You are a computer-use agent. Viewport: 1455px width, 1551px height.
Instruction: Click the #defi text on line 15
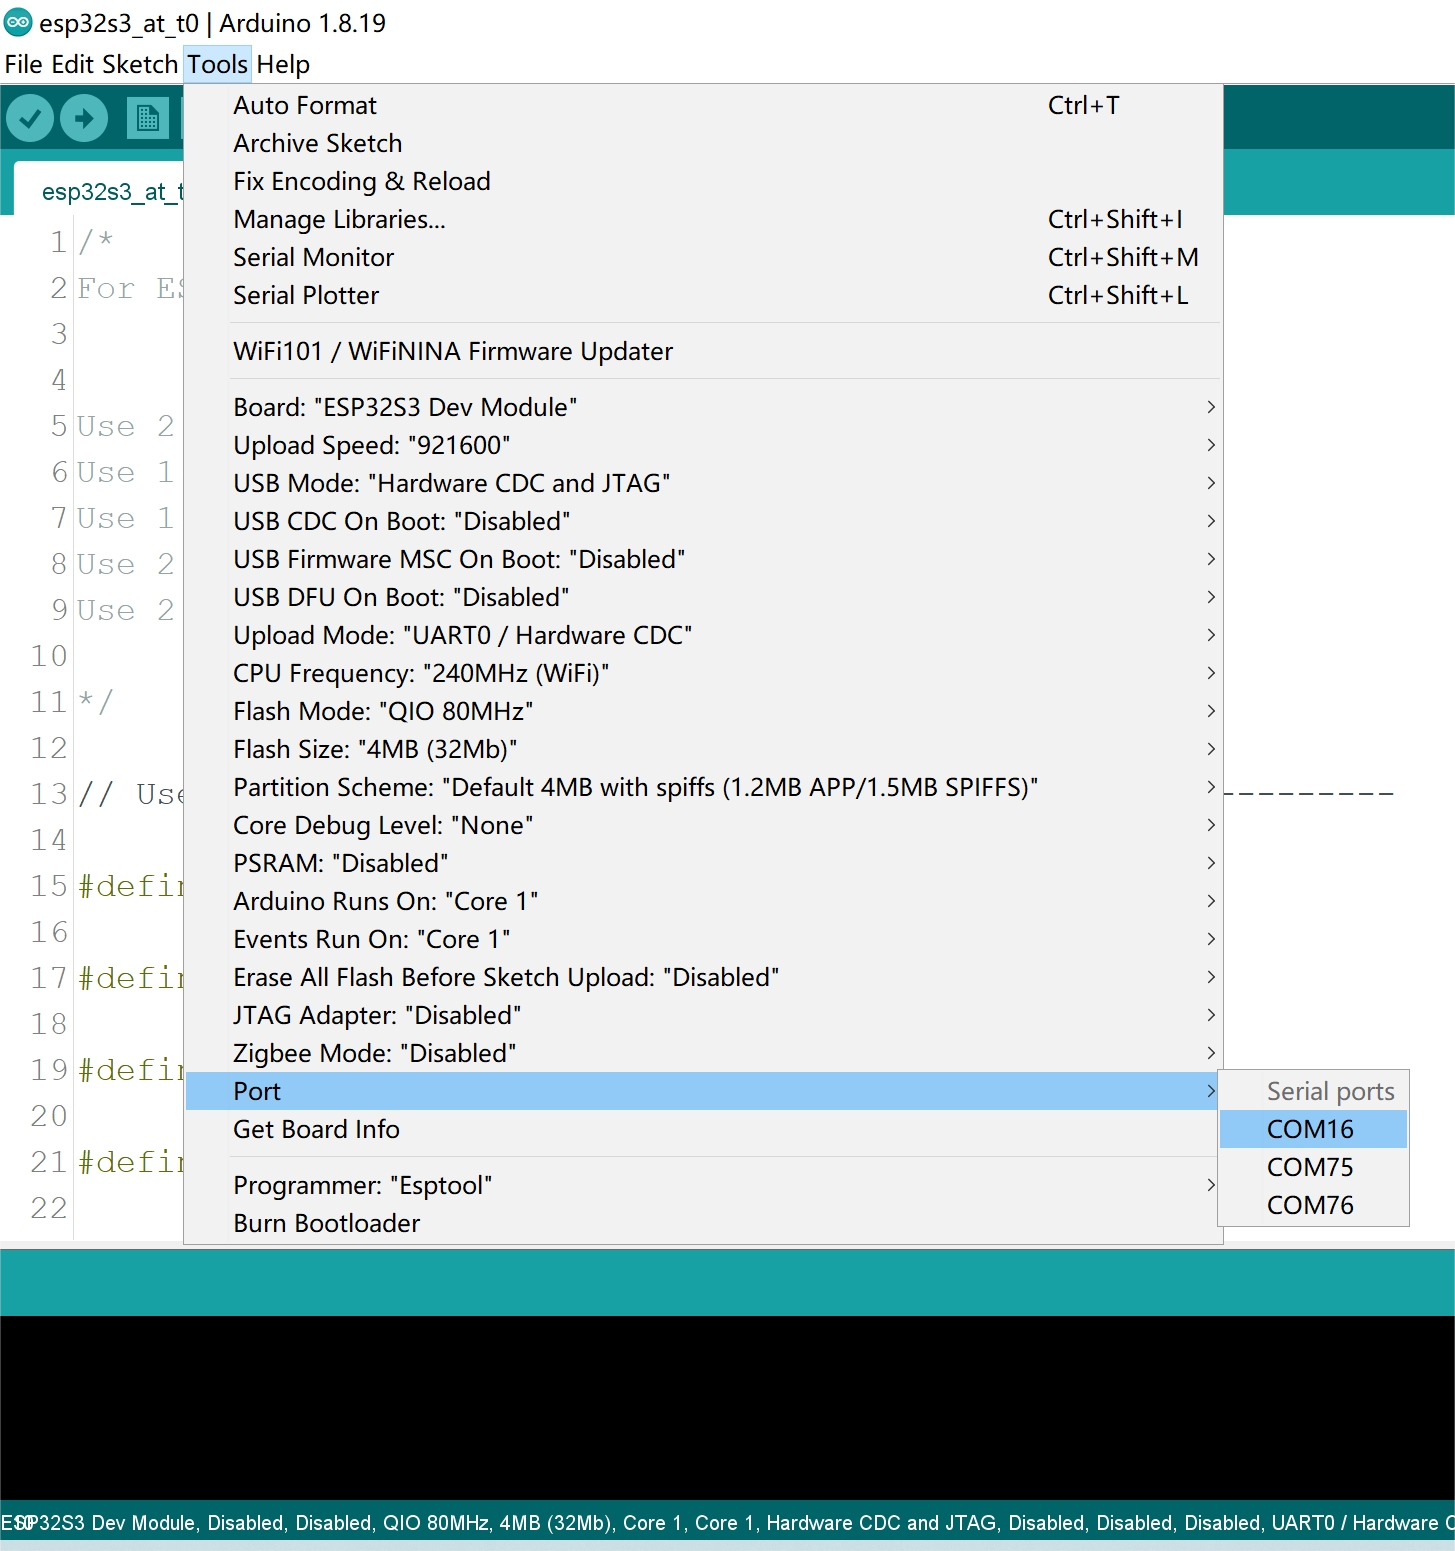131,886
